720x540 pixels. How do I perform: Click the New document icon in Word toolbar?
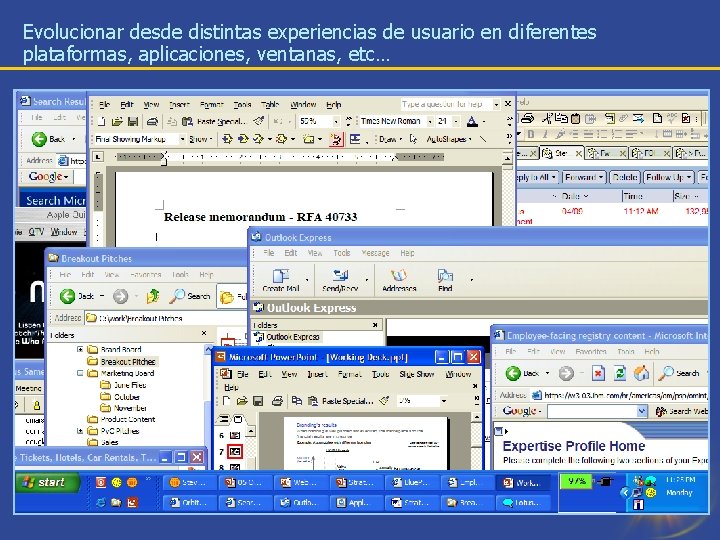(x=101, y=121)
